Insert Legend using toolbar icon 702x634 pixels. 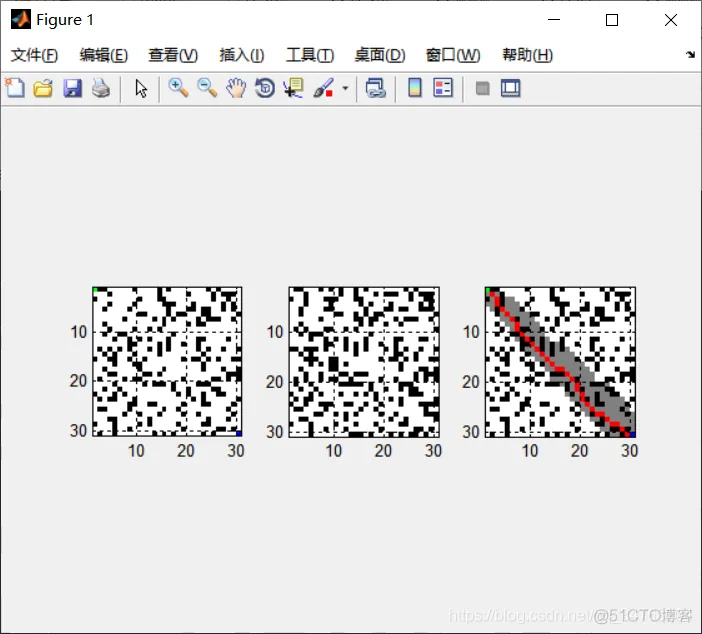443,88
